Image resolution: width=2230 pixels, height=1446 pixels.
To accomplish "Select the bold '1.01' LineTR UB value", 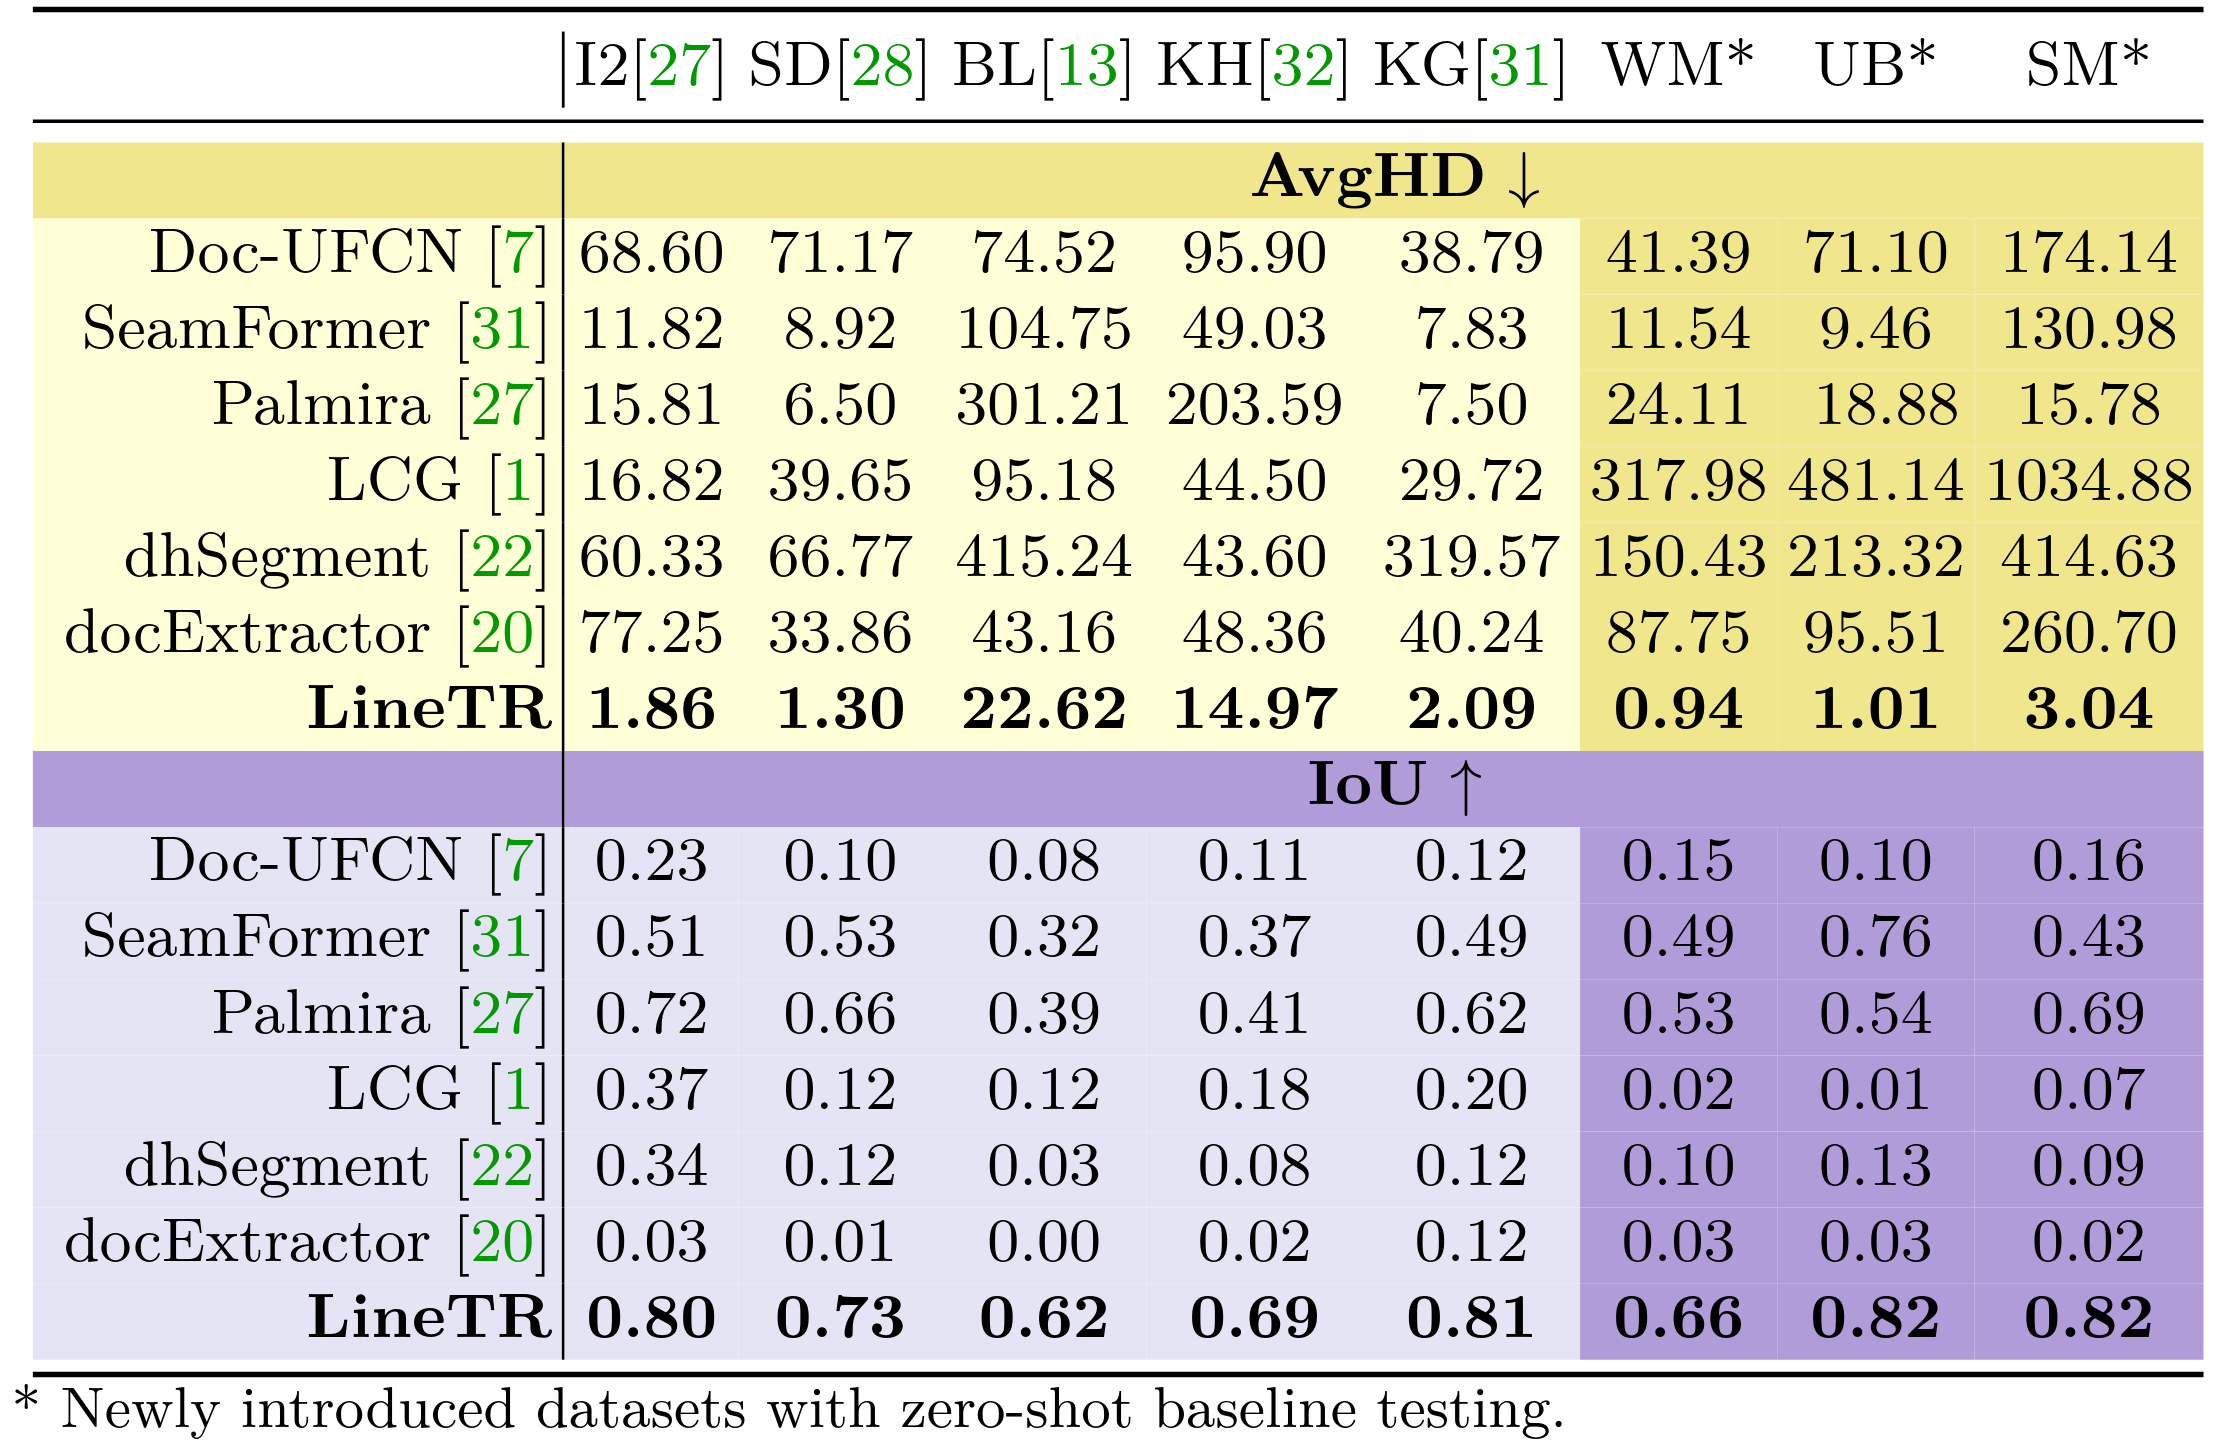I will click(x=1876, y=709).
